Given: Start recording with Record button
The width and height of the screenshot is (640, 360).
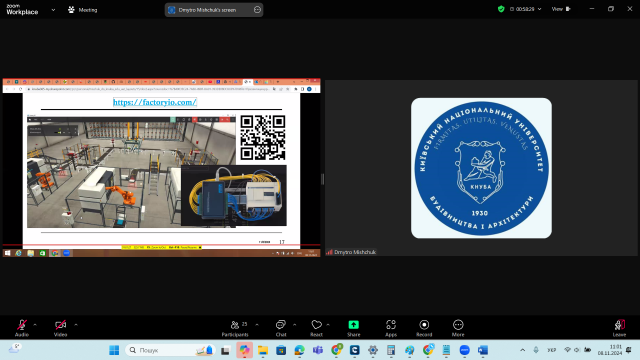Looking at the screenshot, I should pos(424,328).
